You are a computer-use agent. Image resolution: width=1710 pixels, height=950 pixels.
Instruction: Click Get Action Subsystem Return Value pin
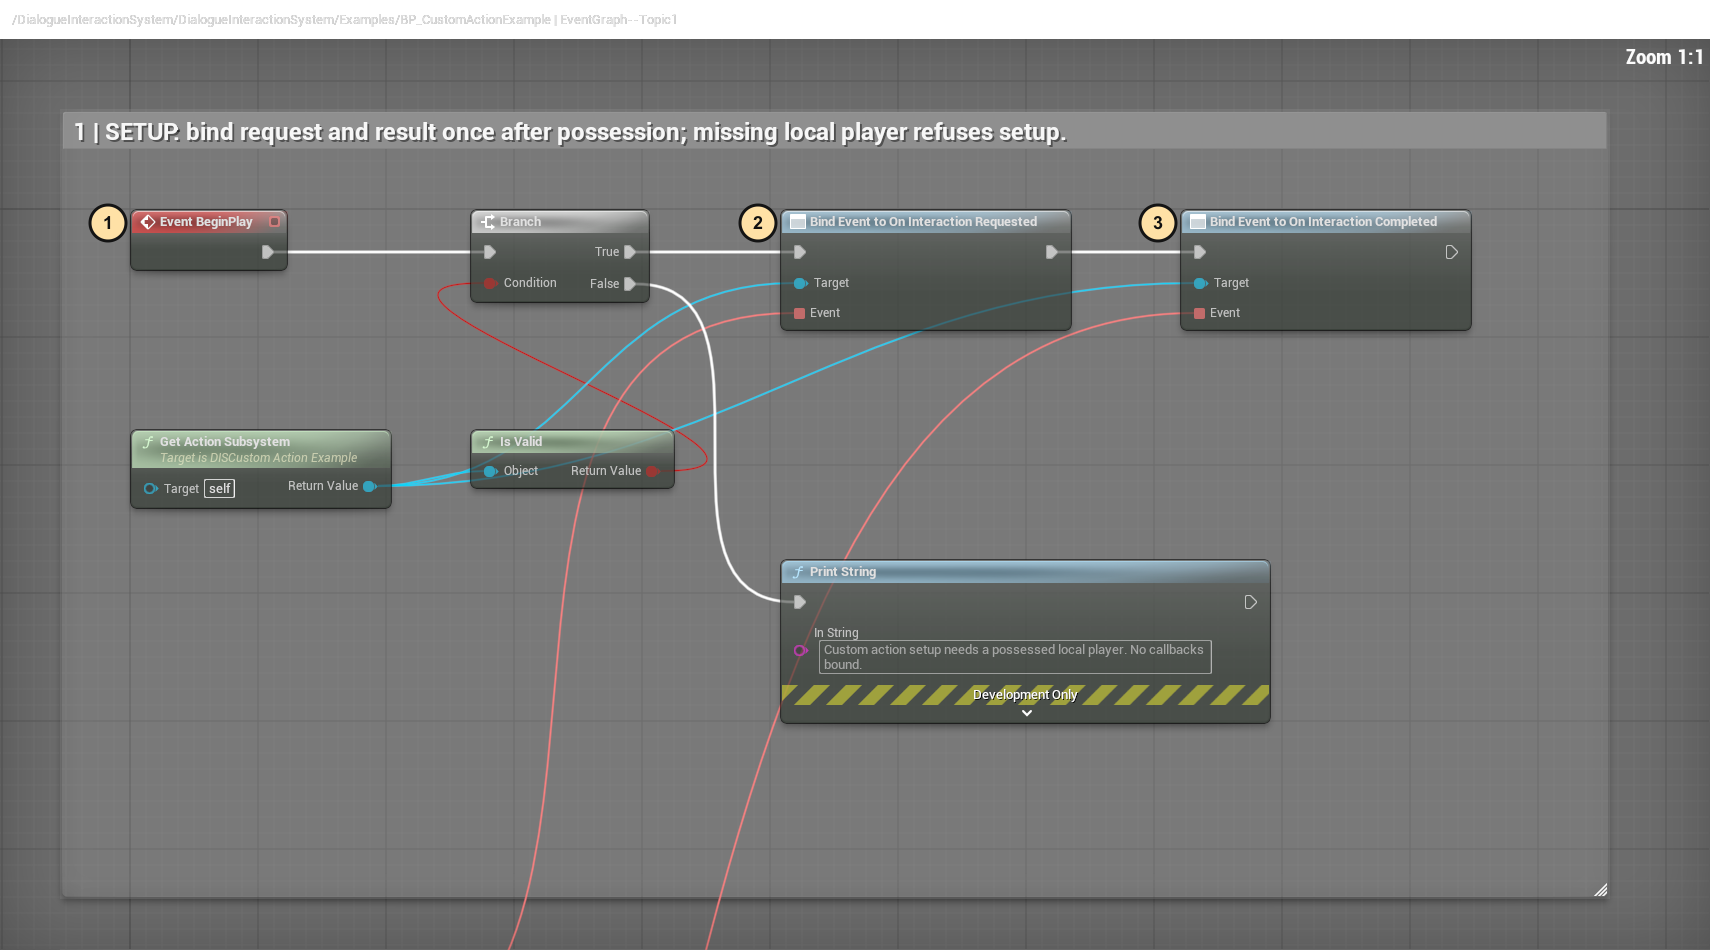click(x=369, y=486)
